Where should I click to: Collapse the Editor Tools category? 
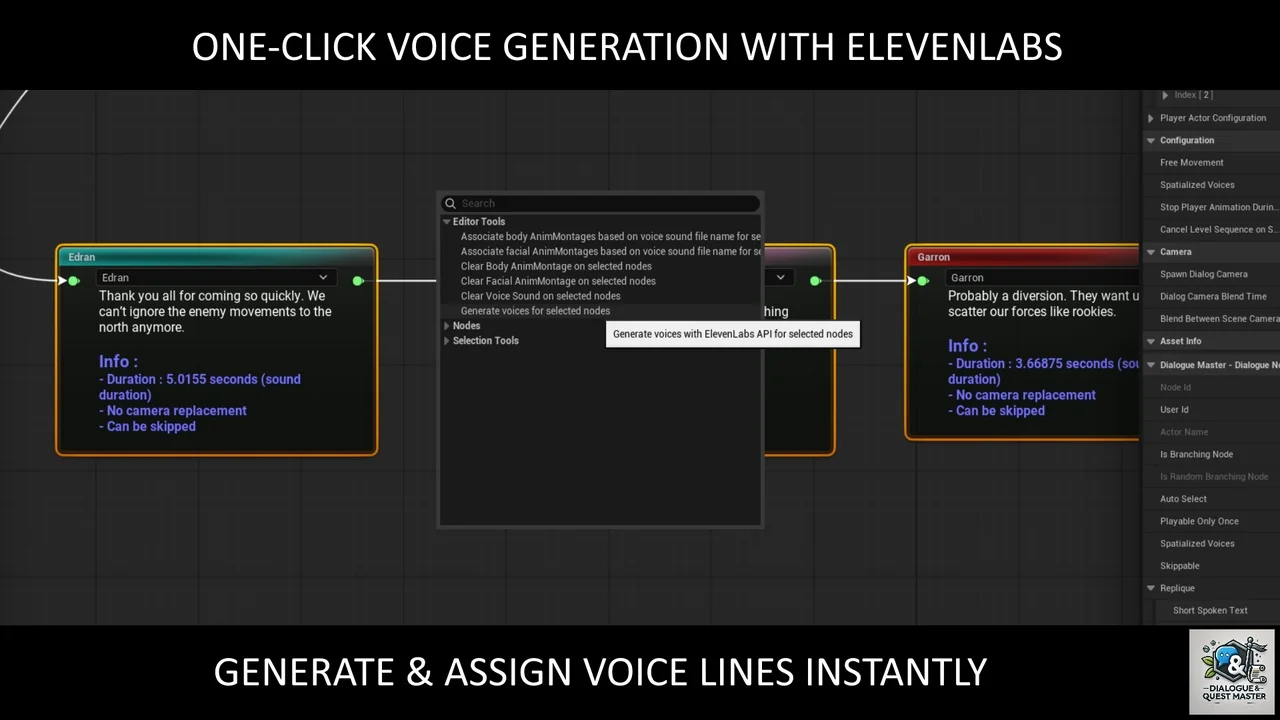[x=447, y=222]
